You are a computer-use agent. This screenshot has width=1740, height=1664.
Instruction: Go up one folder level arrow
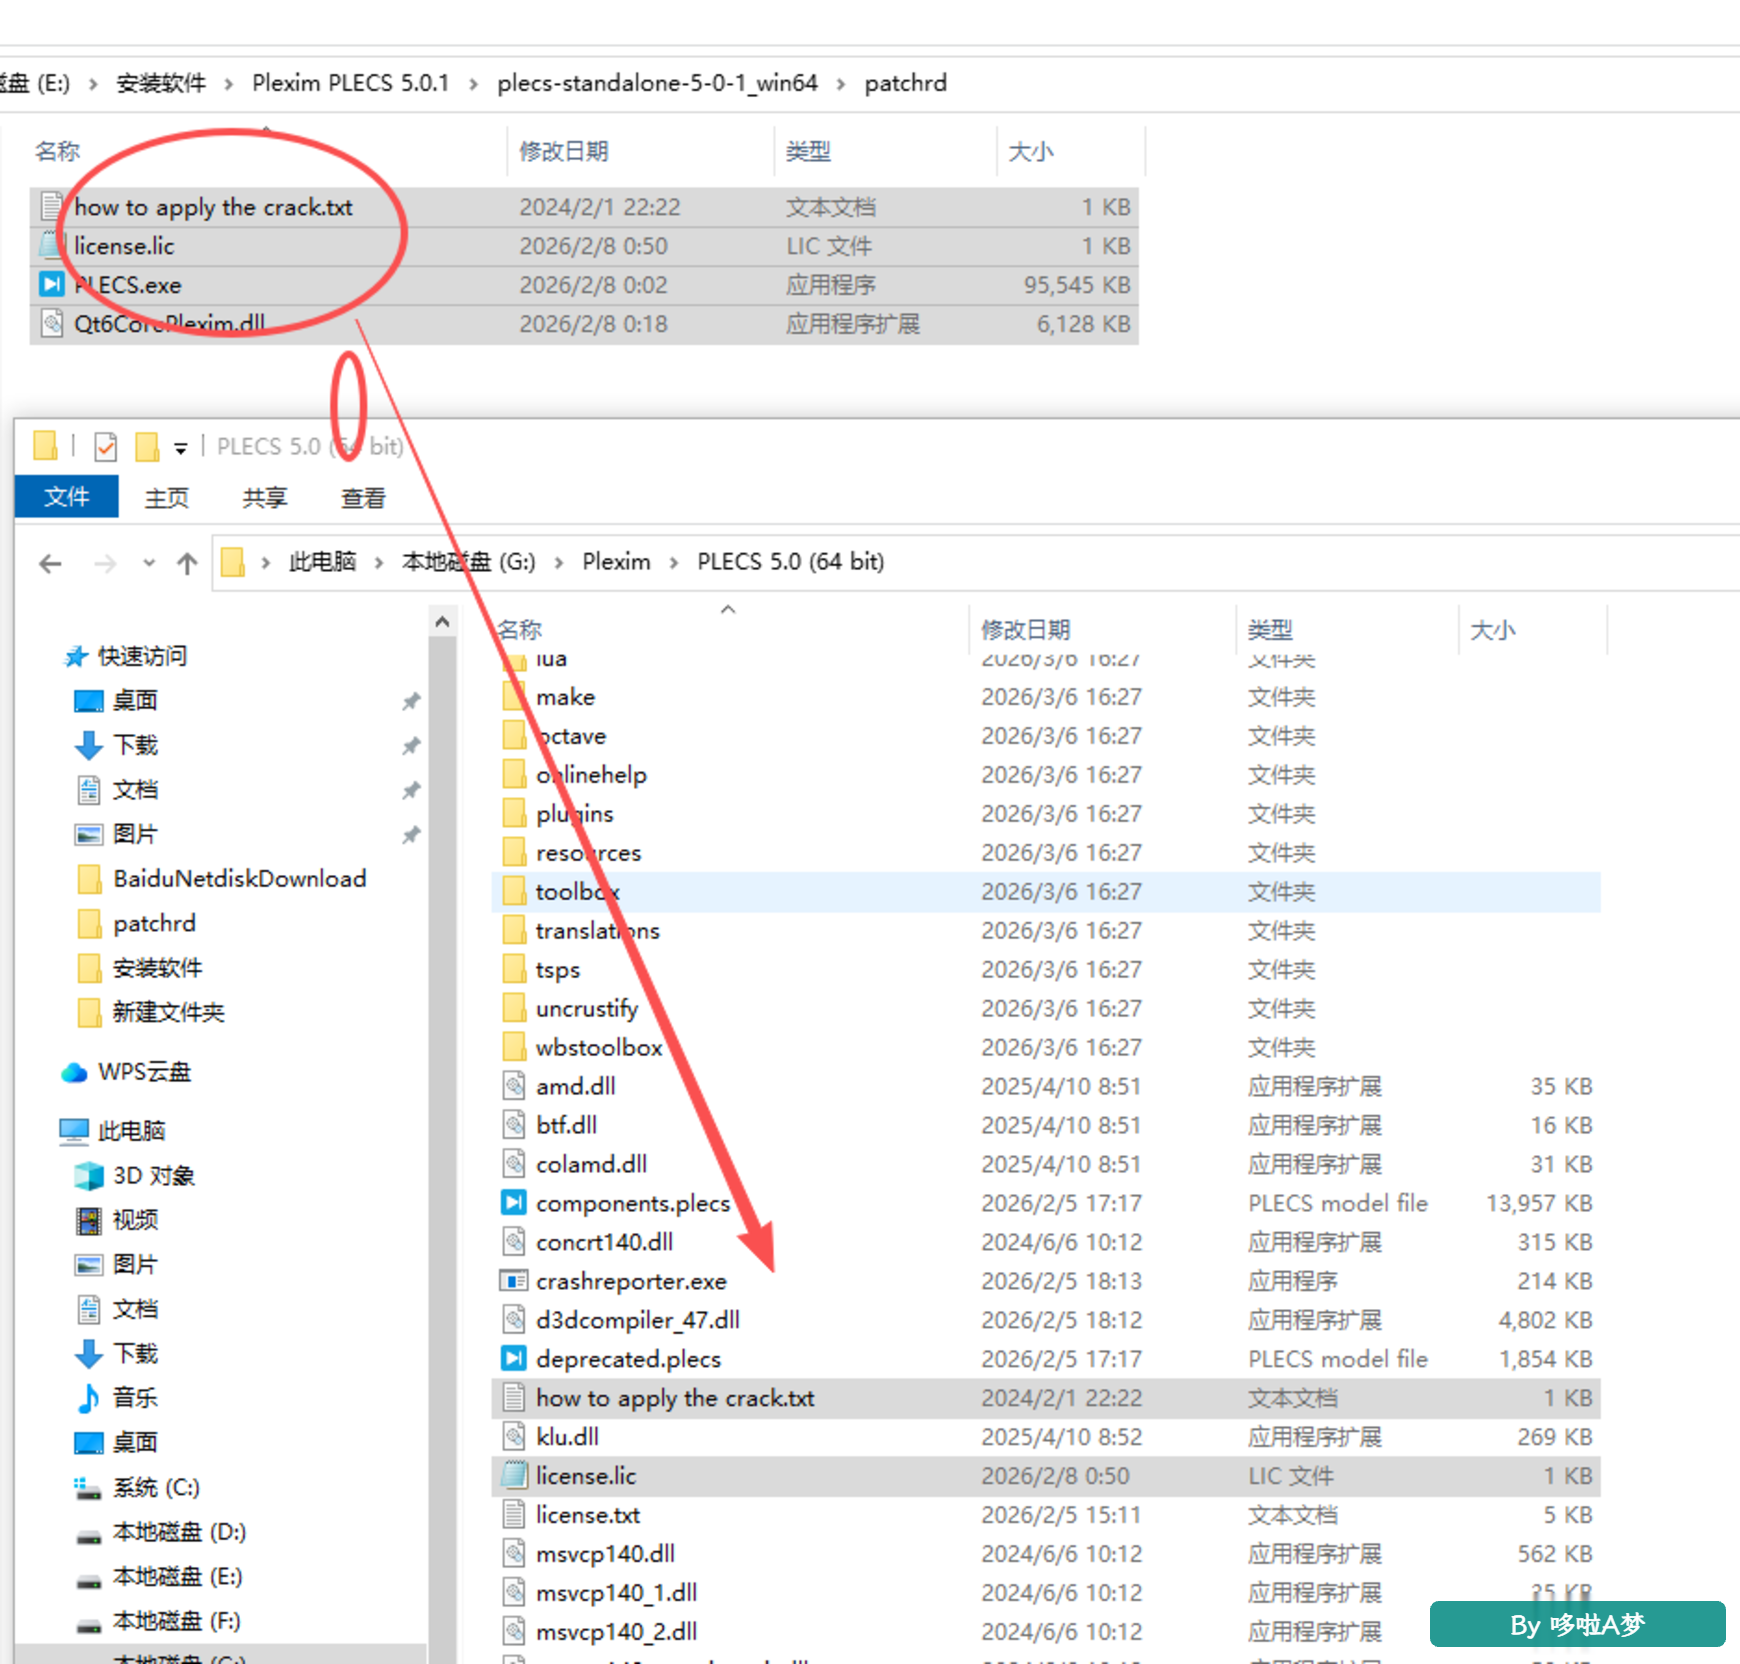[187, 564]
